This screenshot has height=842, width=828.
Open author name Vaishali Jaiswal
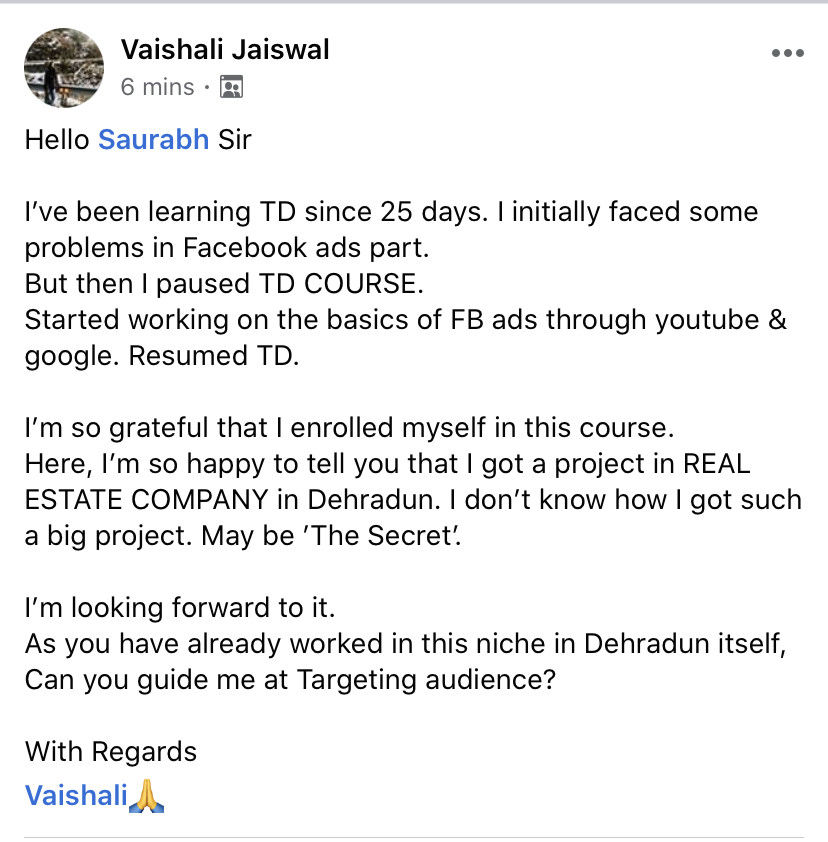(225, 49)
